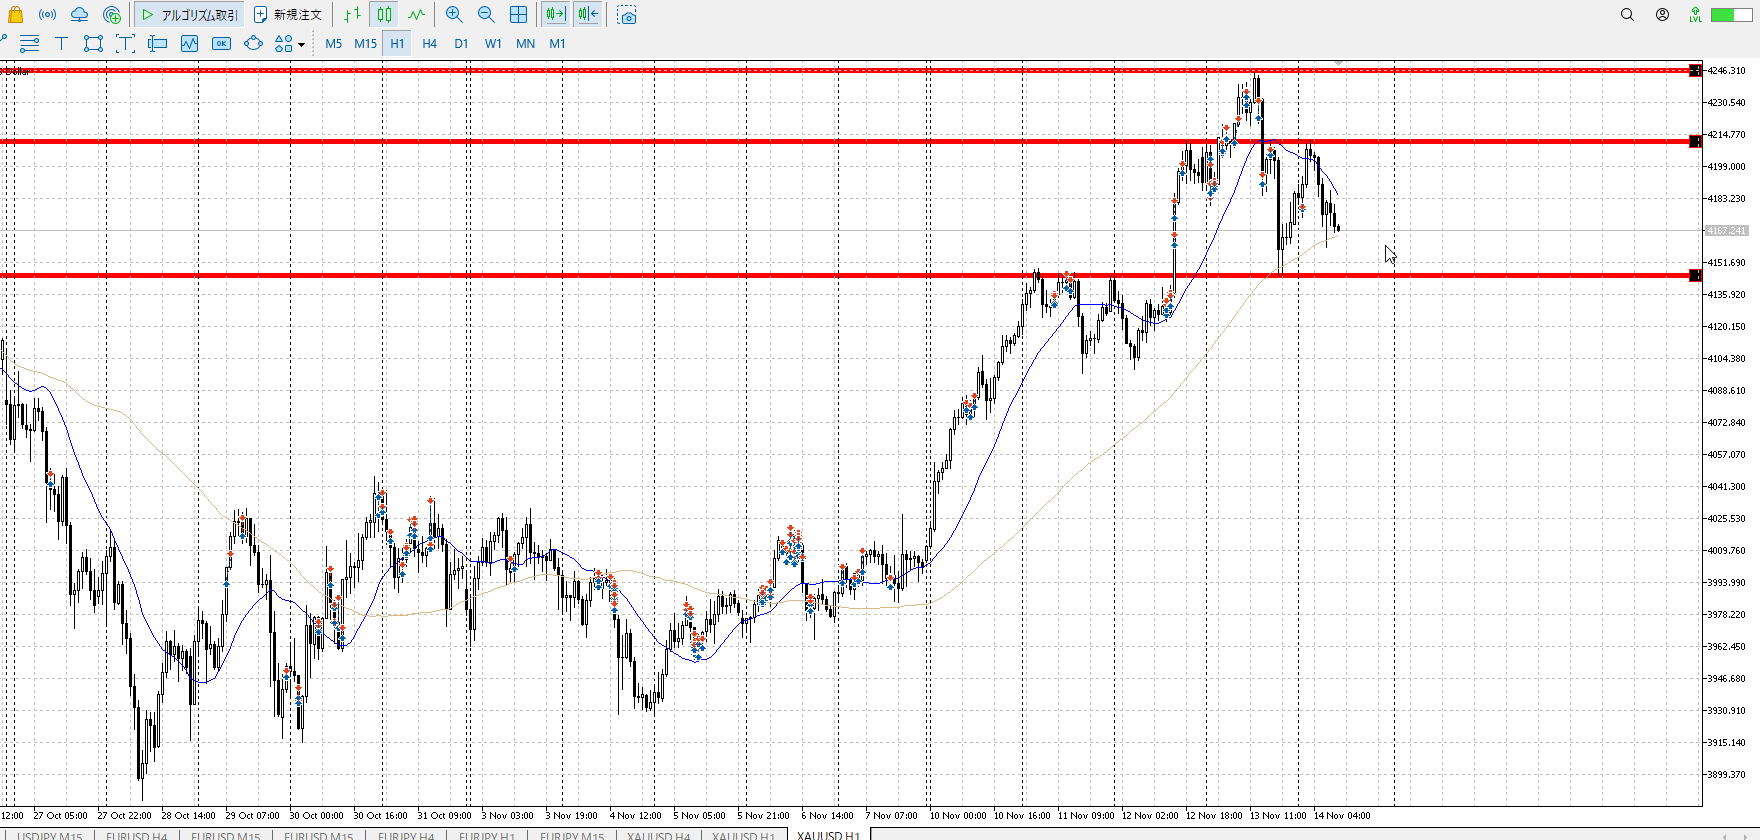Switch to the EURJPY H4 chart tab
Screen dimensions: 1760x840
(x=405, y=835)
